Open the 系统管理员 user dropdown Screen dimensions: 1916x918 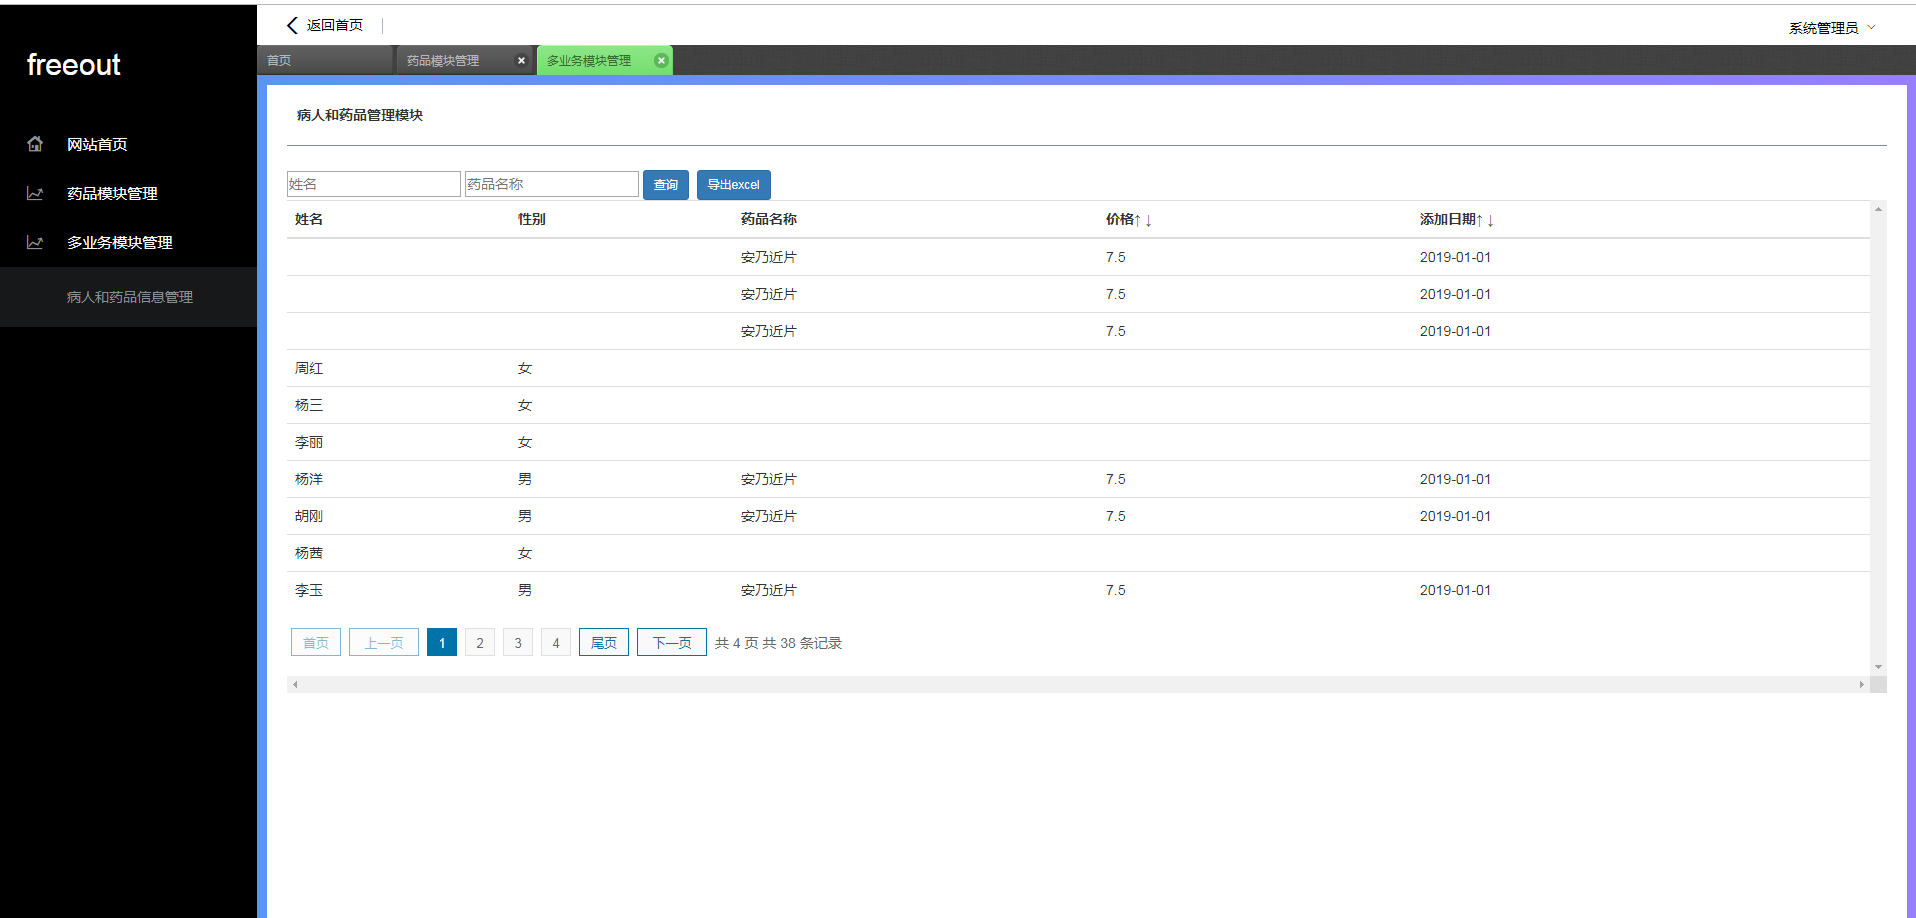coord(1832,28)
